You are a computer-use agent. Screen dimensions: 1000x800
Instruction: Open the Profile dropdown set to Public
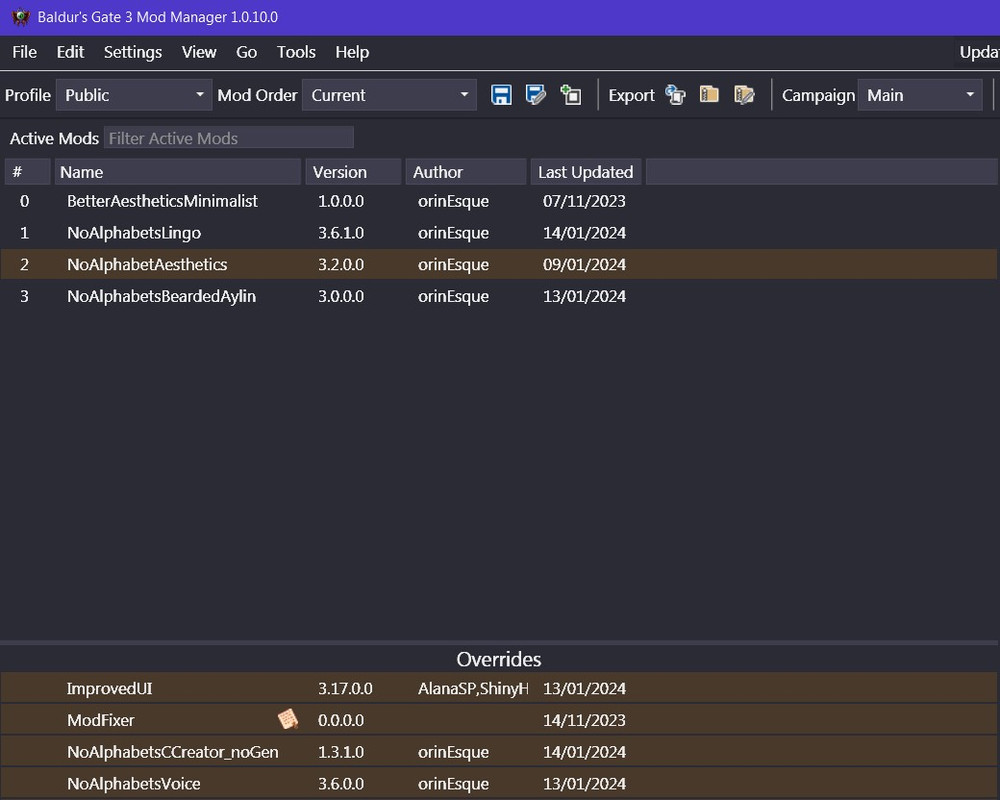(134, 95)
